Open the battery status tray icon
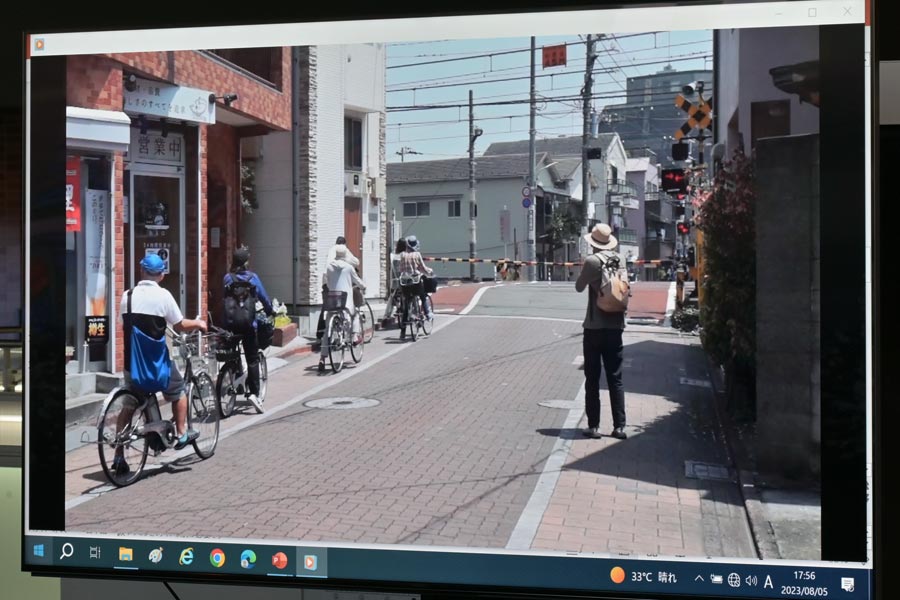Image resolution: width=900 pixels, height=600 pixels. (716, 579)
